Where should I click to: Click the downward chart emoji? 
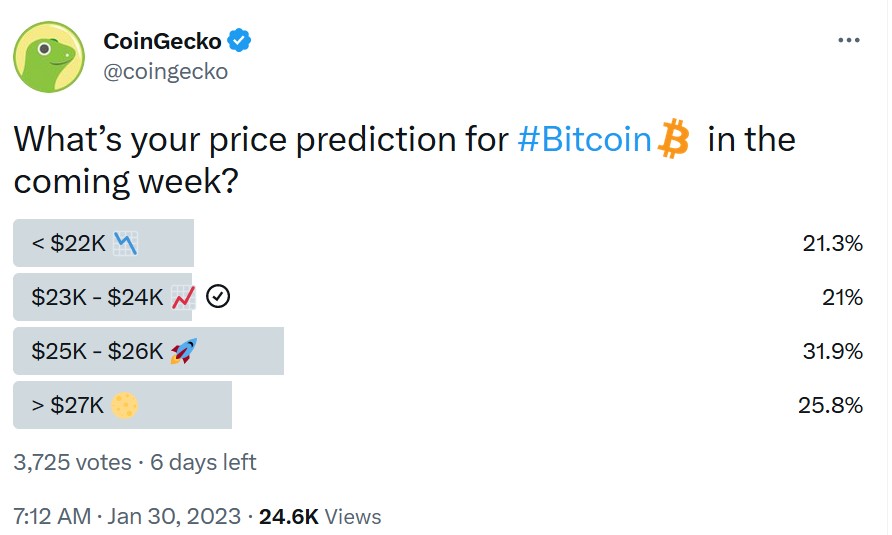125,244
